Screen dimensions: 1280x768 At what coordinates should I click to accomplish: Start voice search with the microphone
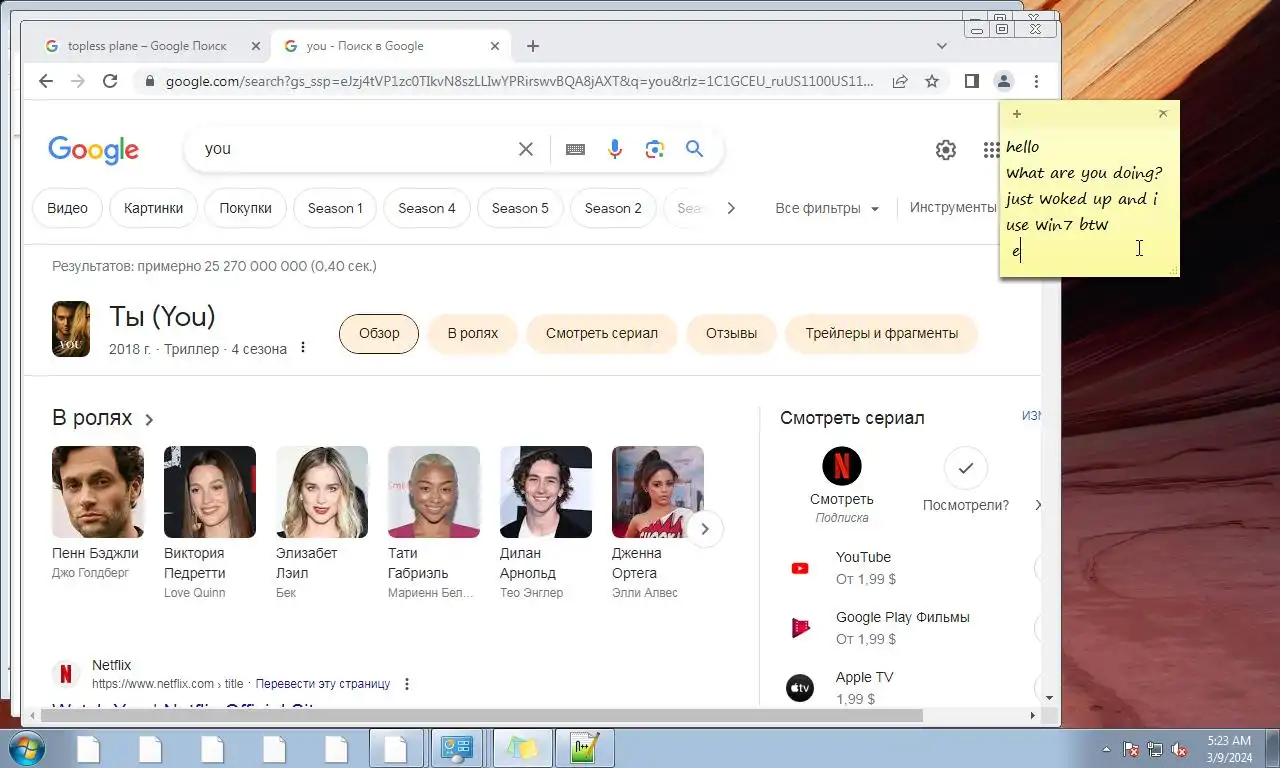pos(615,149)
